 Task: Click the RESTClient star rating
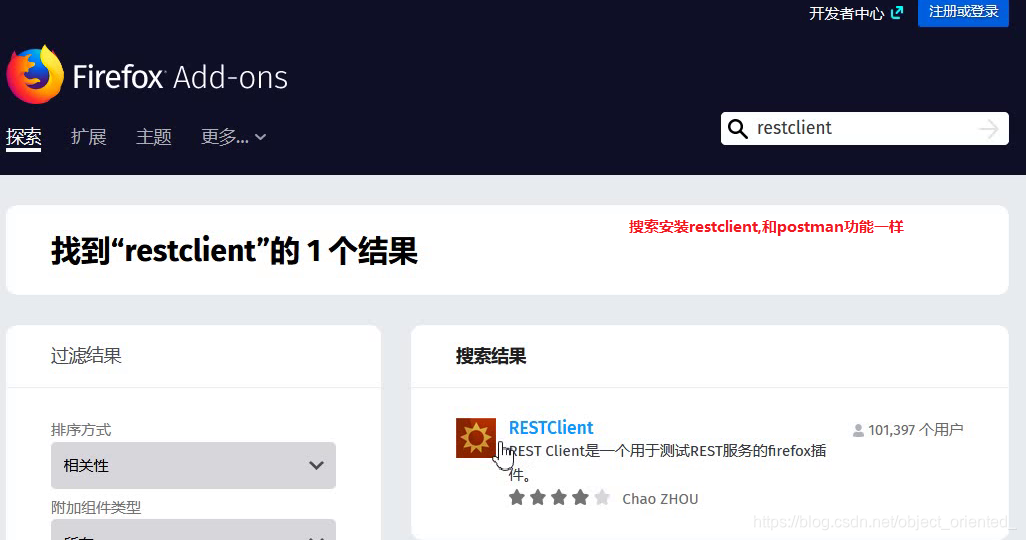pos(559,498)
